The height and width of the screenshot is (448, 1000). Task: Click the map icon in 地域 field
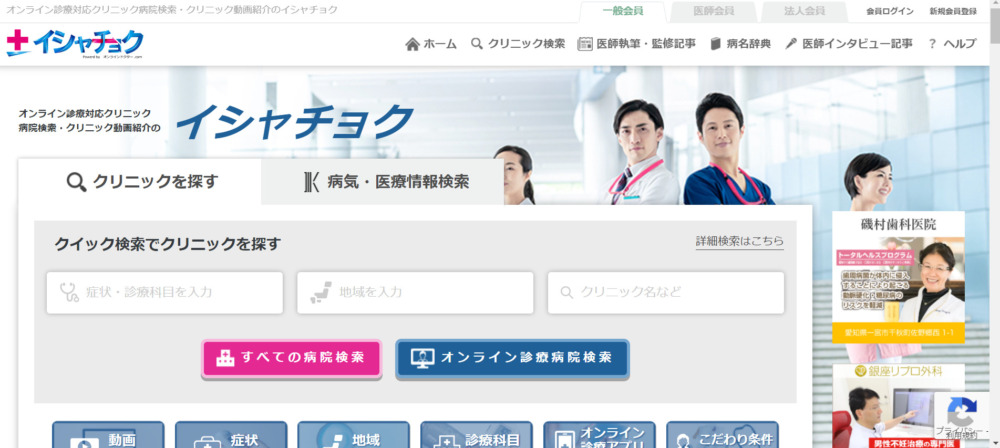click(321, 292)
